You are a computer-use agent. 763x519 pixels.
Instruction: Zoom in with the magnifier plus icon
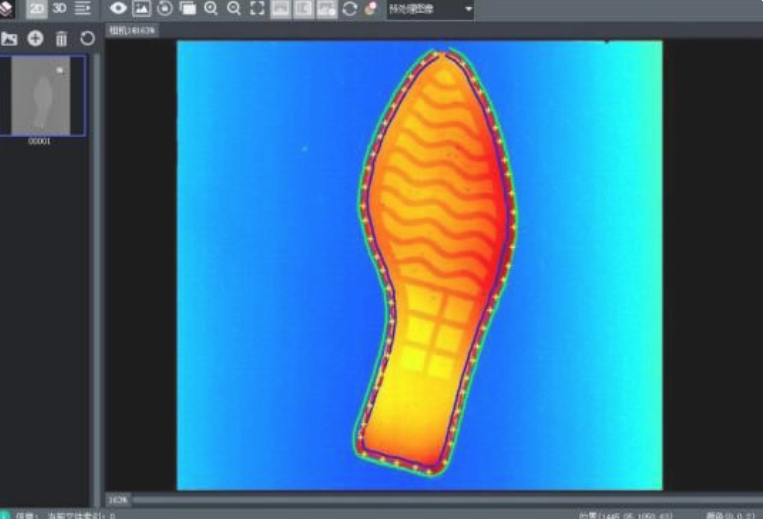(211, 9)
